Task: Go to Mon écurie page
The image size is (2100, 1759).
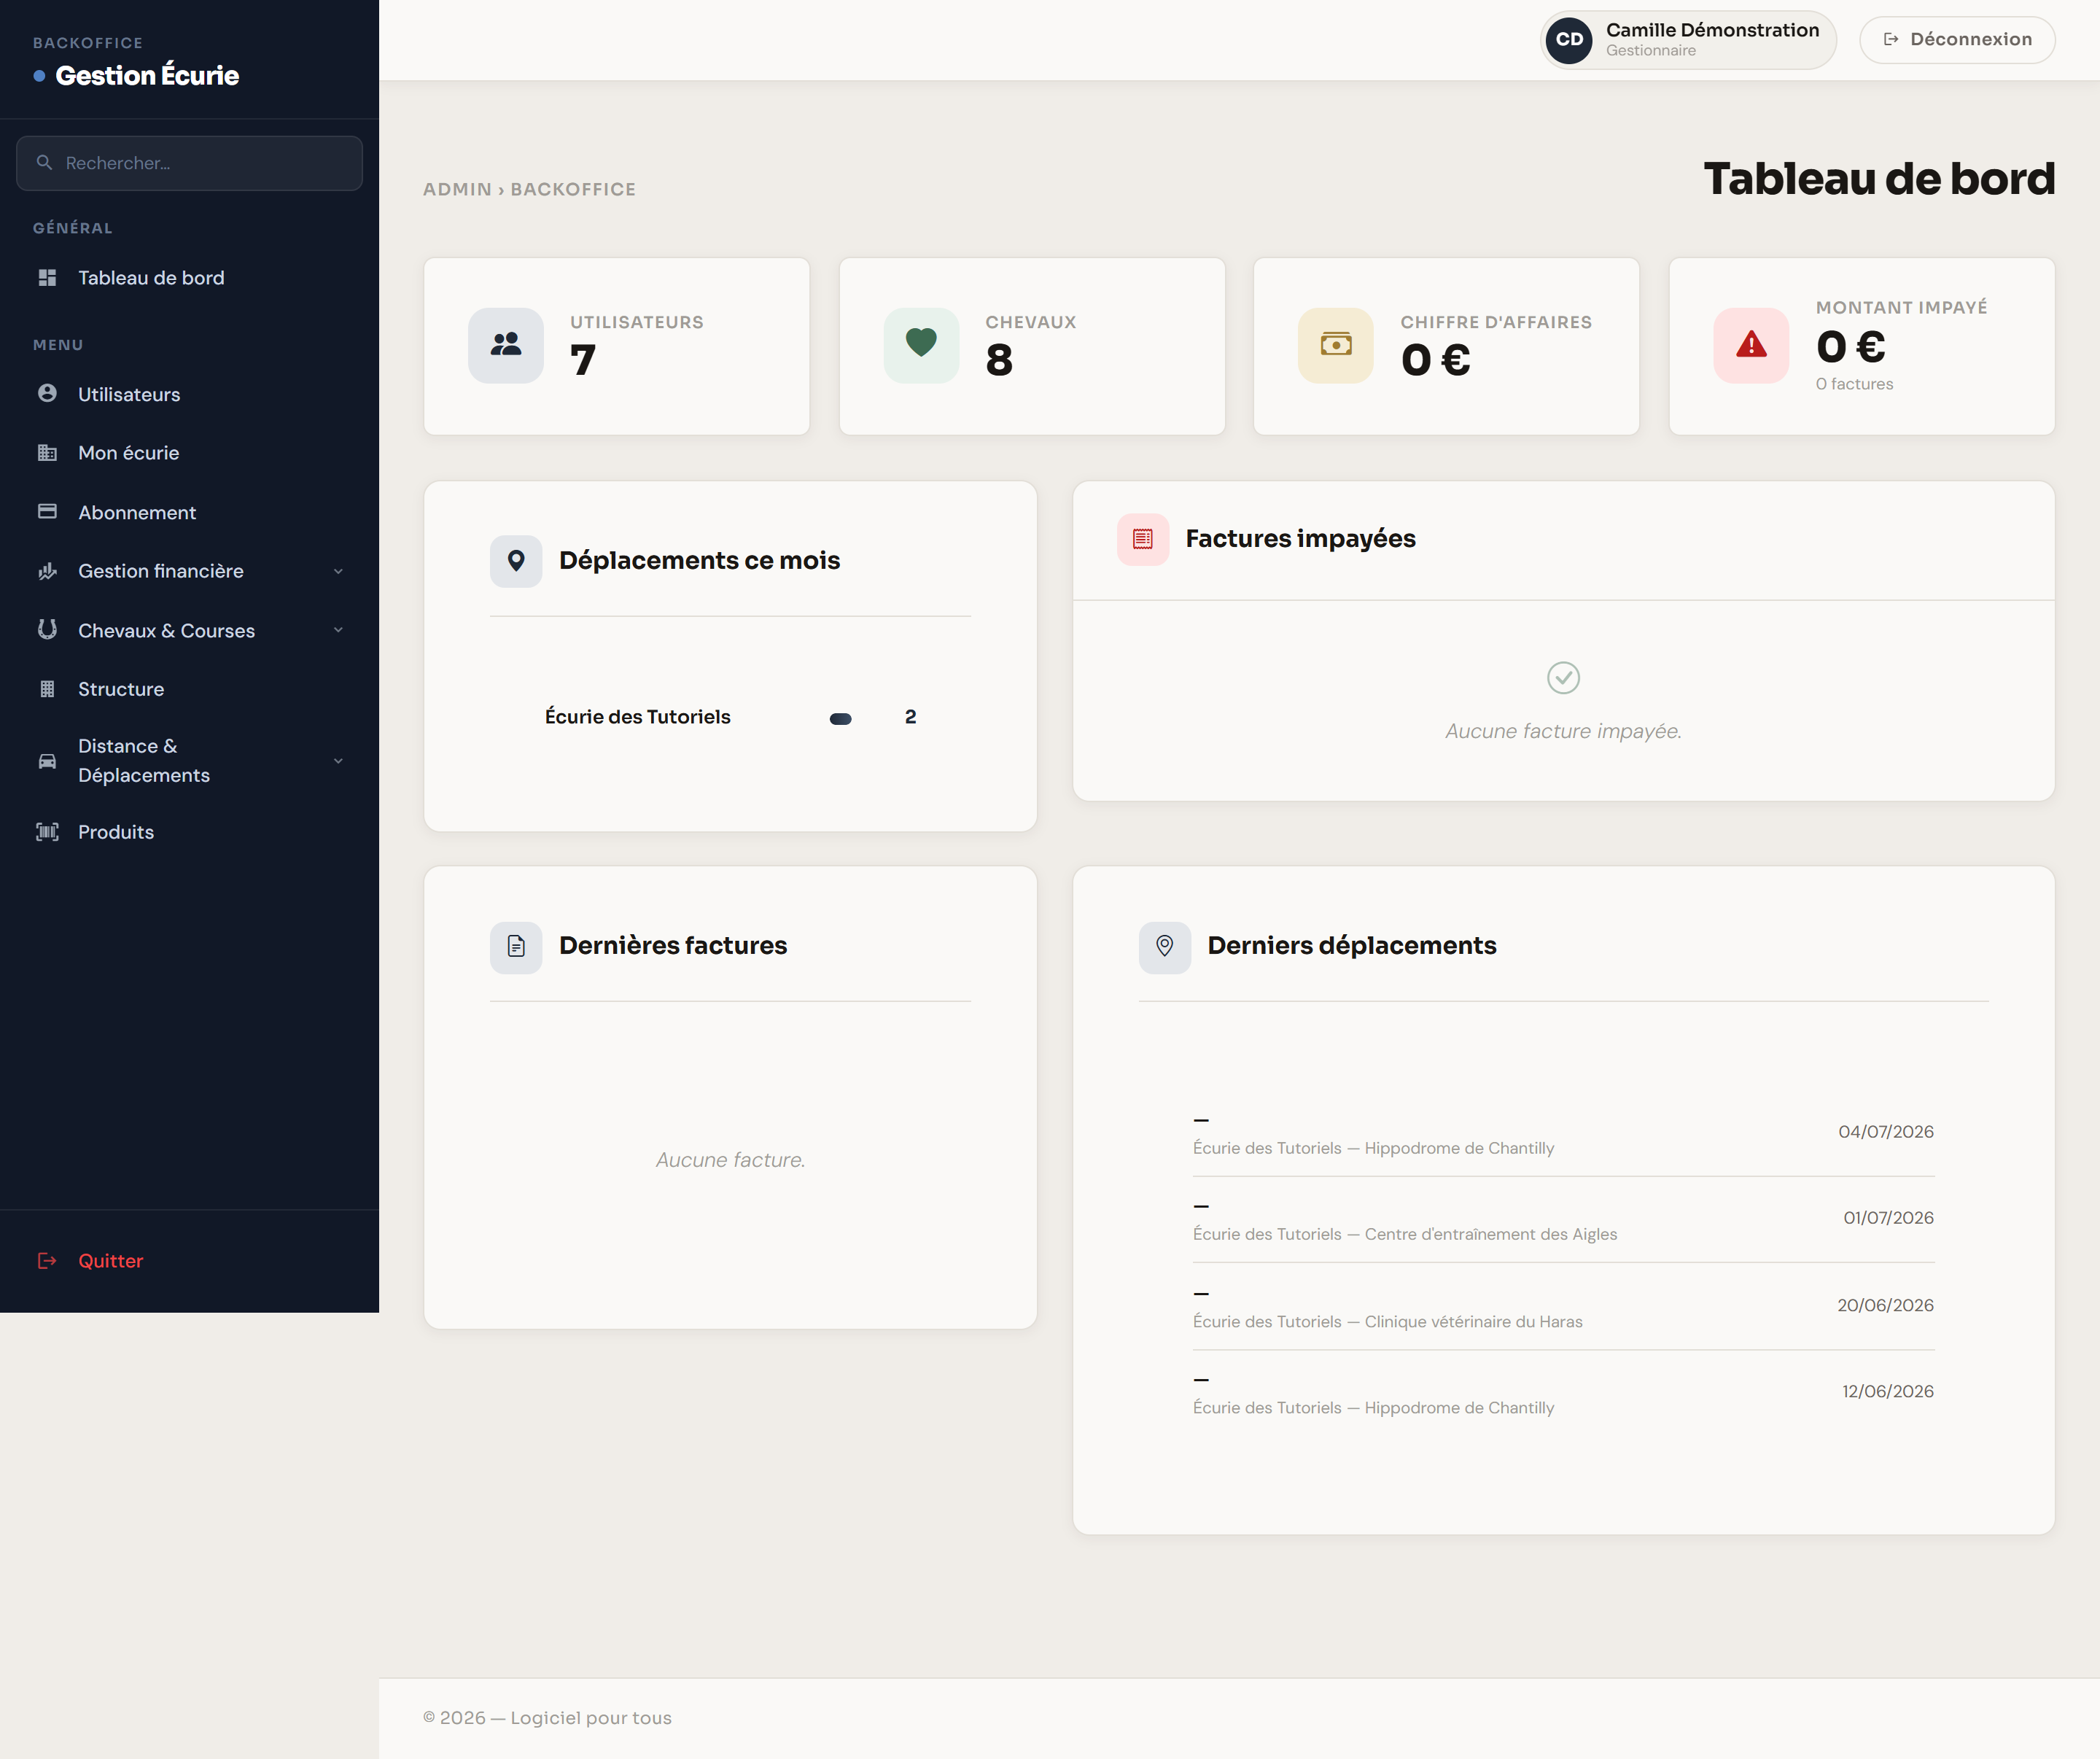Action: 189,453
